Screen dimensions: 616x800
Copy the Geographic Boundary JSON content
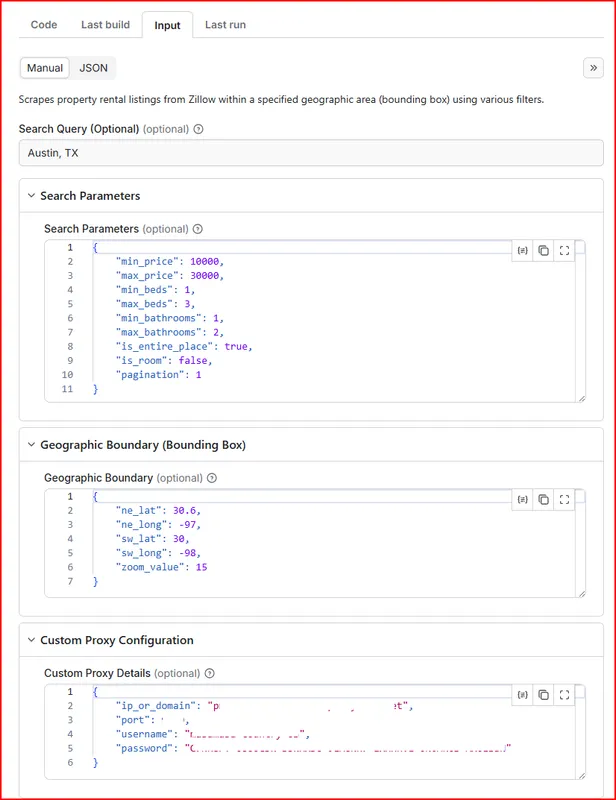543,499
